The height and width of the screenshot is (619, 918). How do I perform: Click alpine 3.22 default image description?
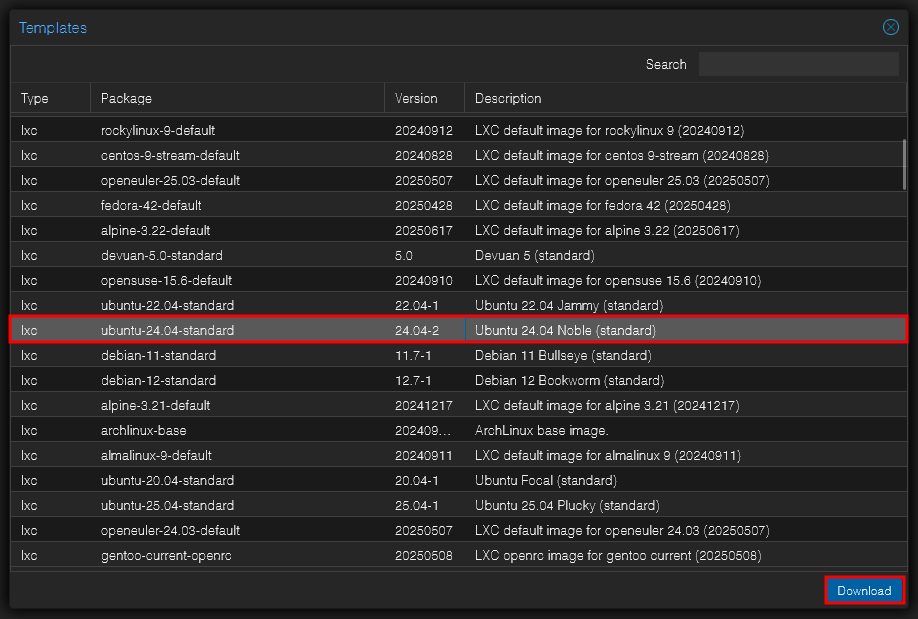coord(607,231)
